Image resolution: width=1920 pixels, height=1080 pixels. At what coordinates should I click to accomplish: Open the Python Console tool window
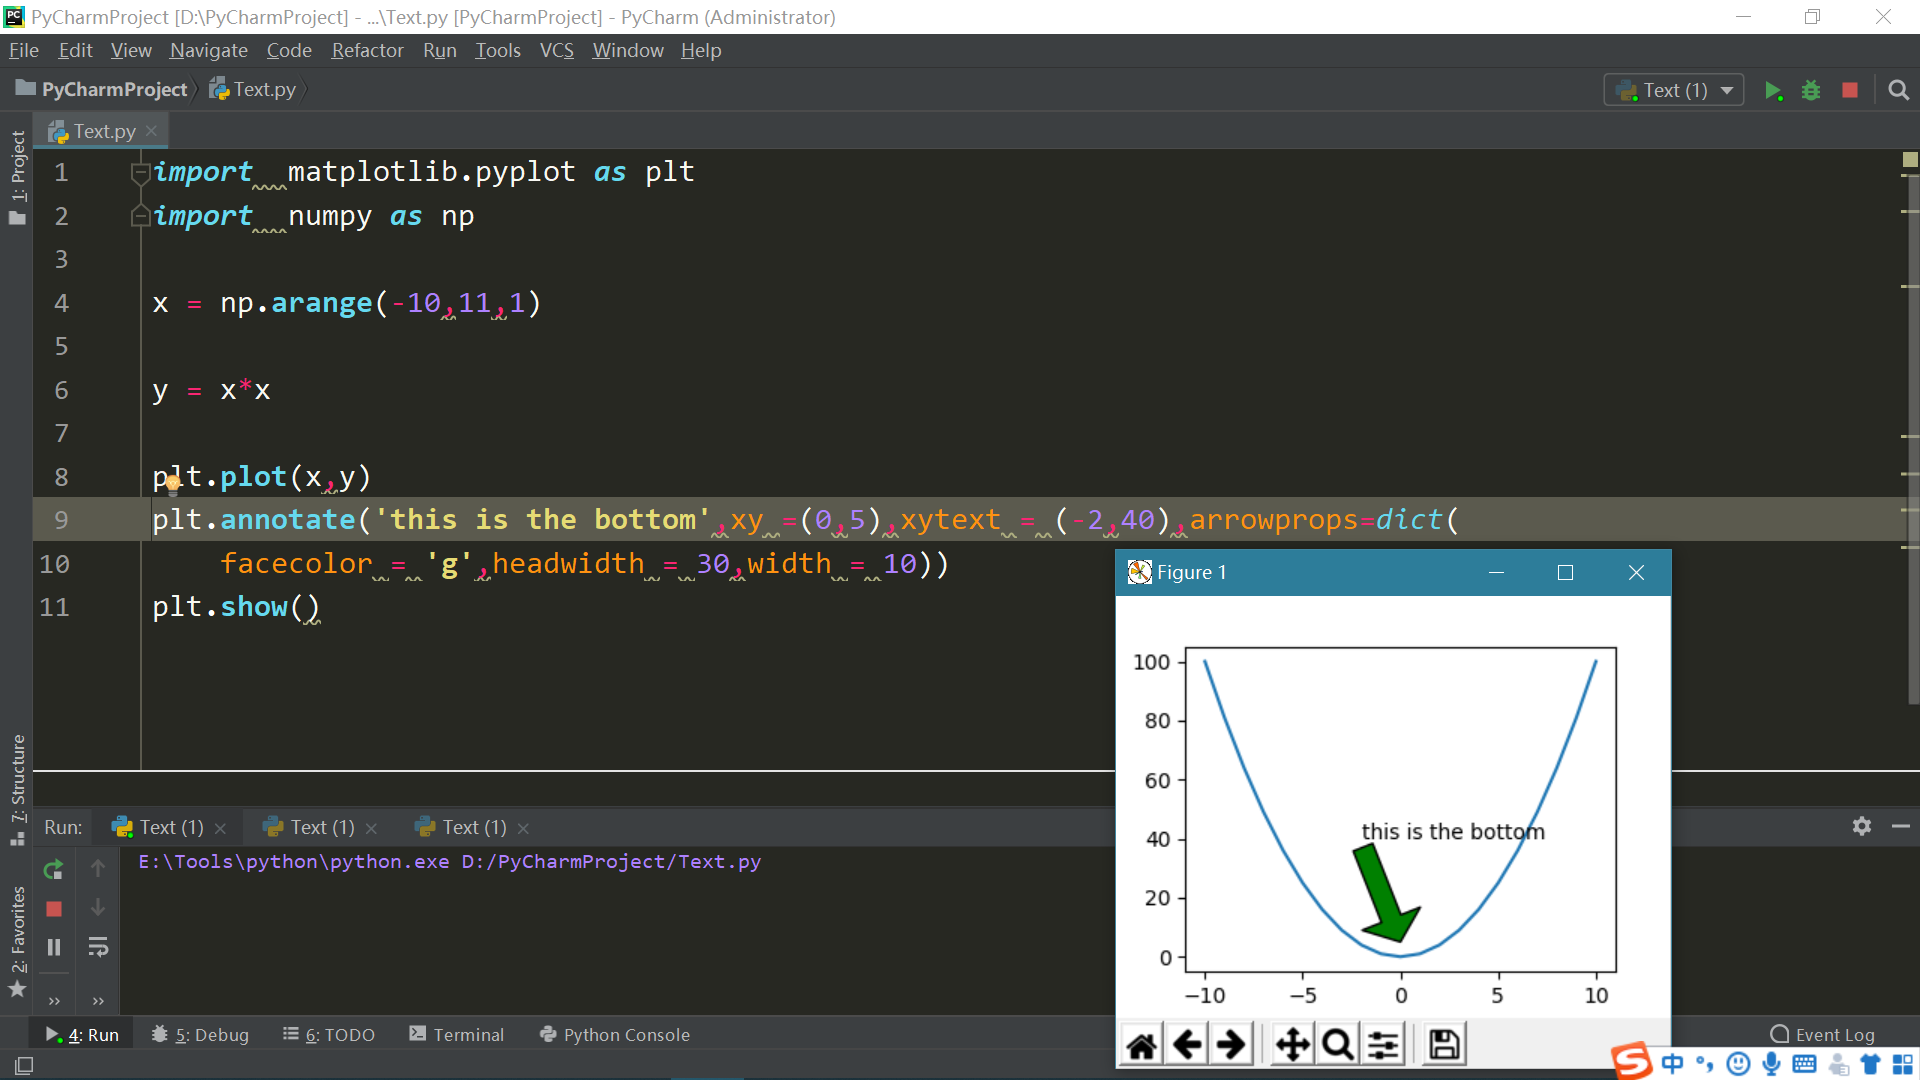pyautogui.click(x=615, y=1034)
